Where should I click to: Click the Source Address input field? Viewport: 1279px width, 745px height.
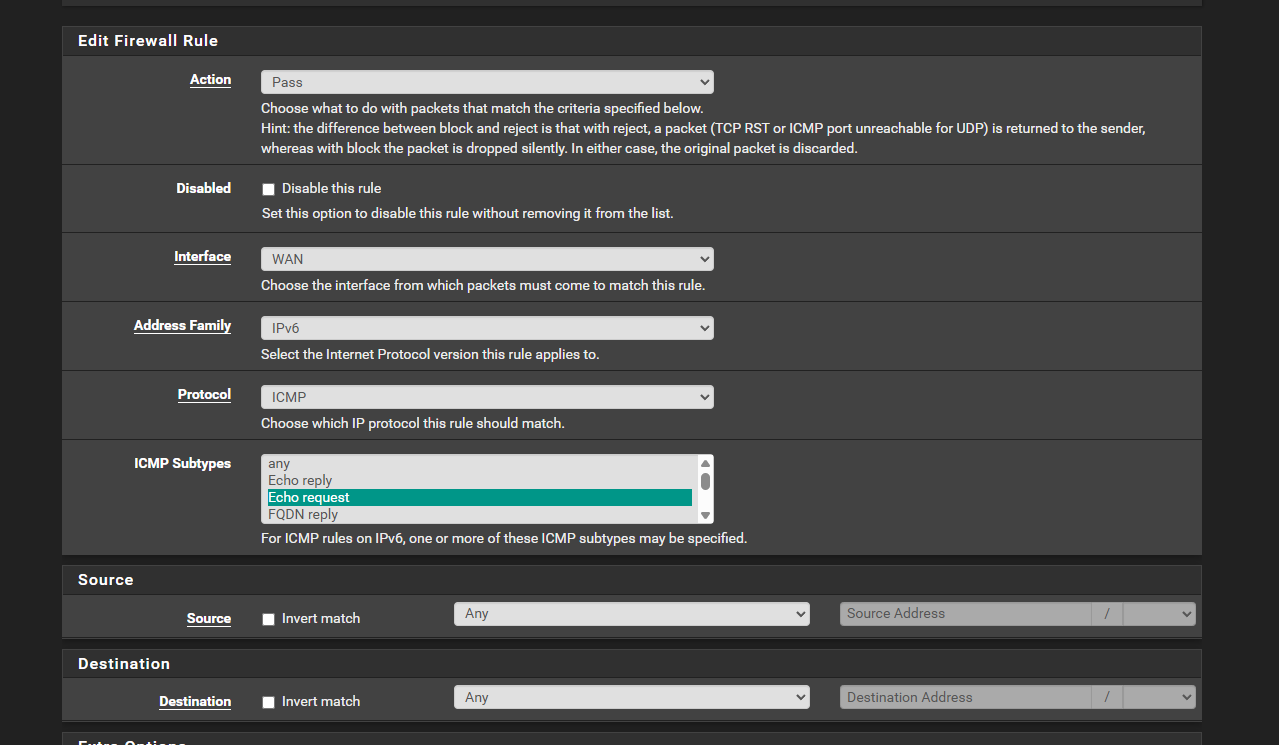tap(965, 613)
